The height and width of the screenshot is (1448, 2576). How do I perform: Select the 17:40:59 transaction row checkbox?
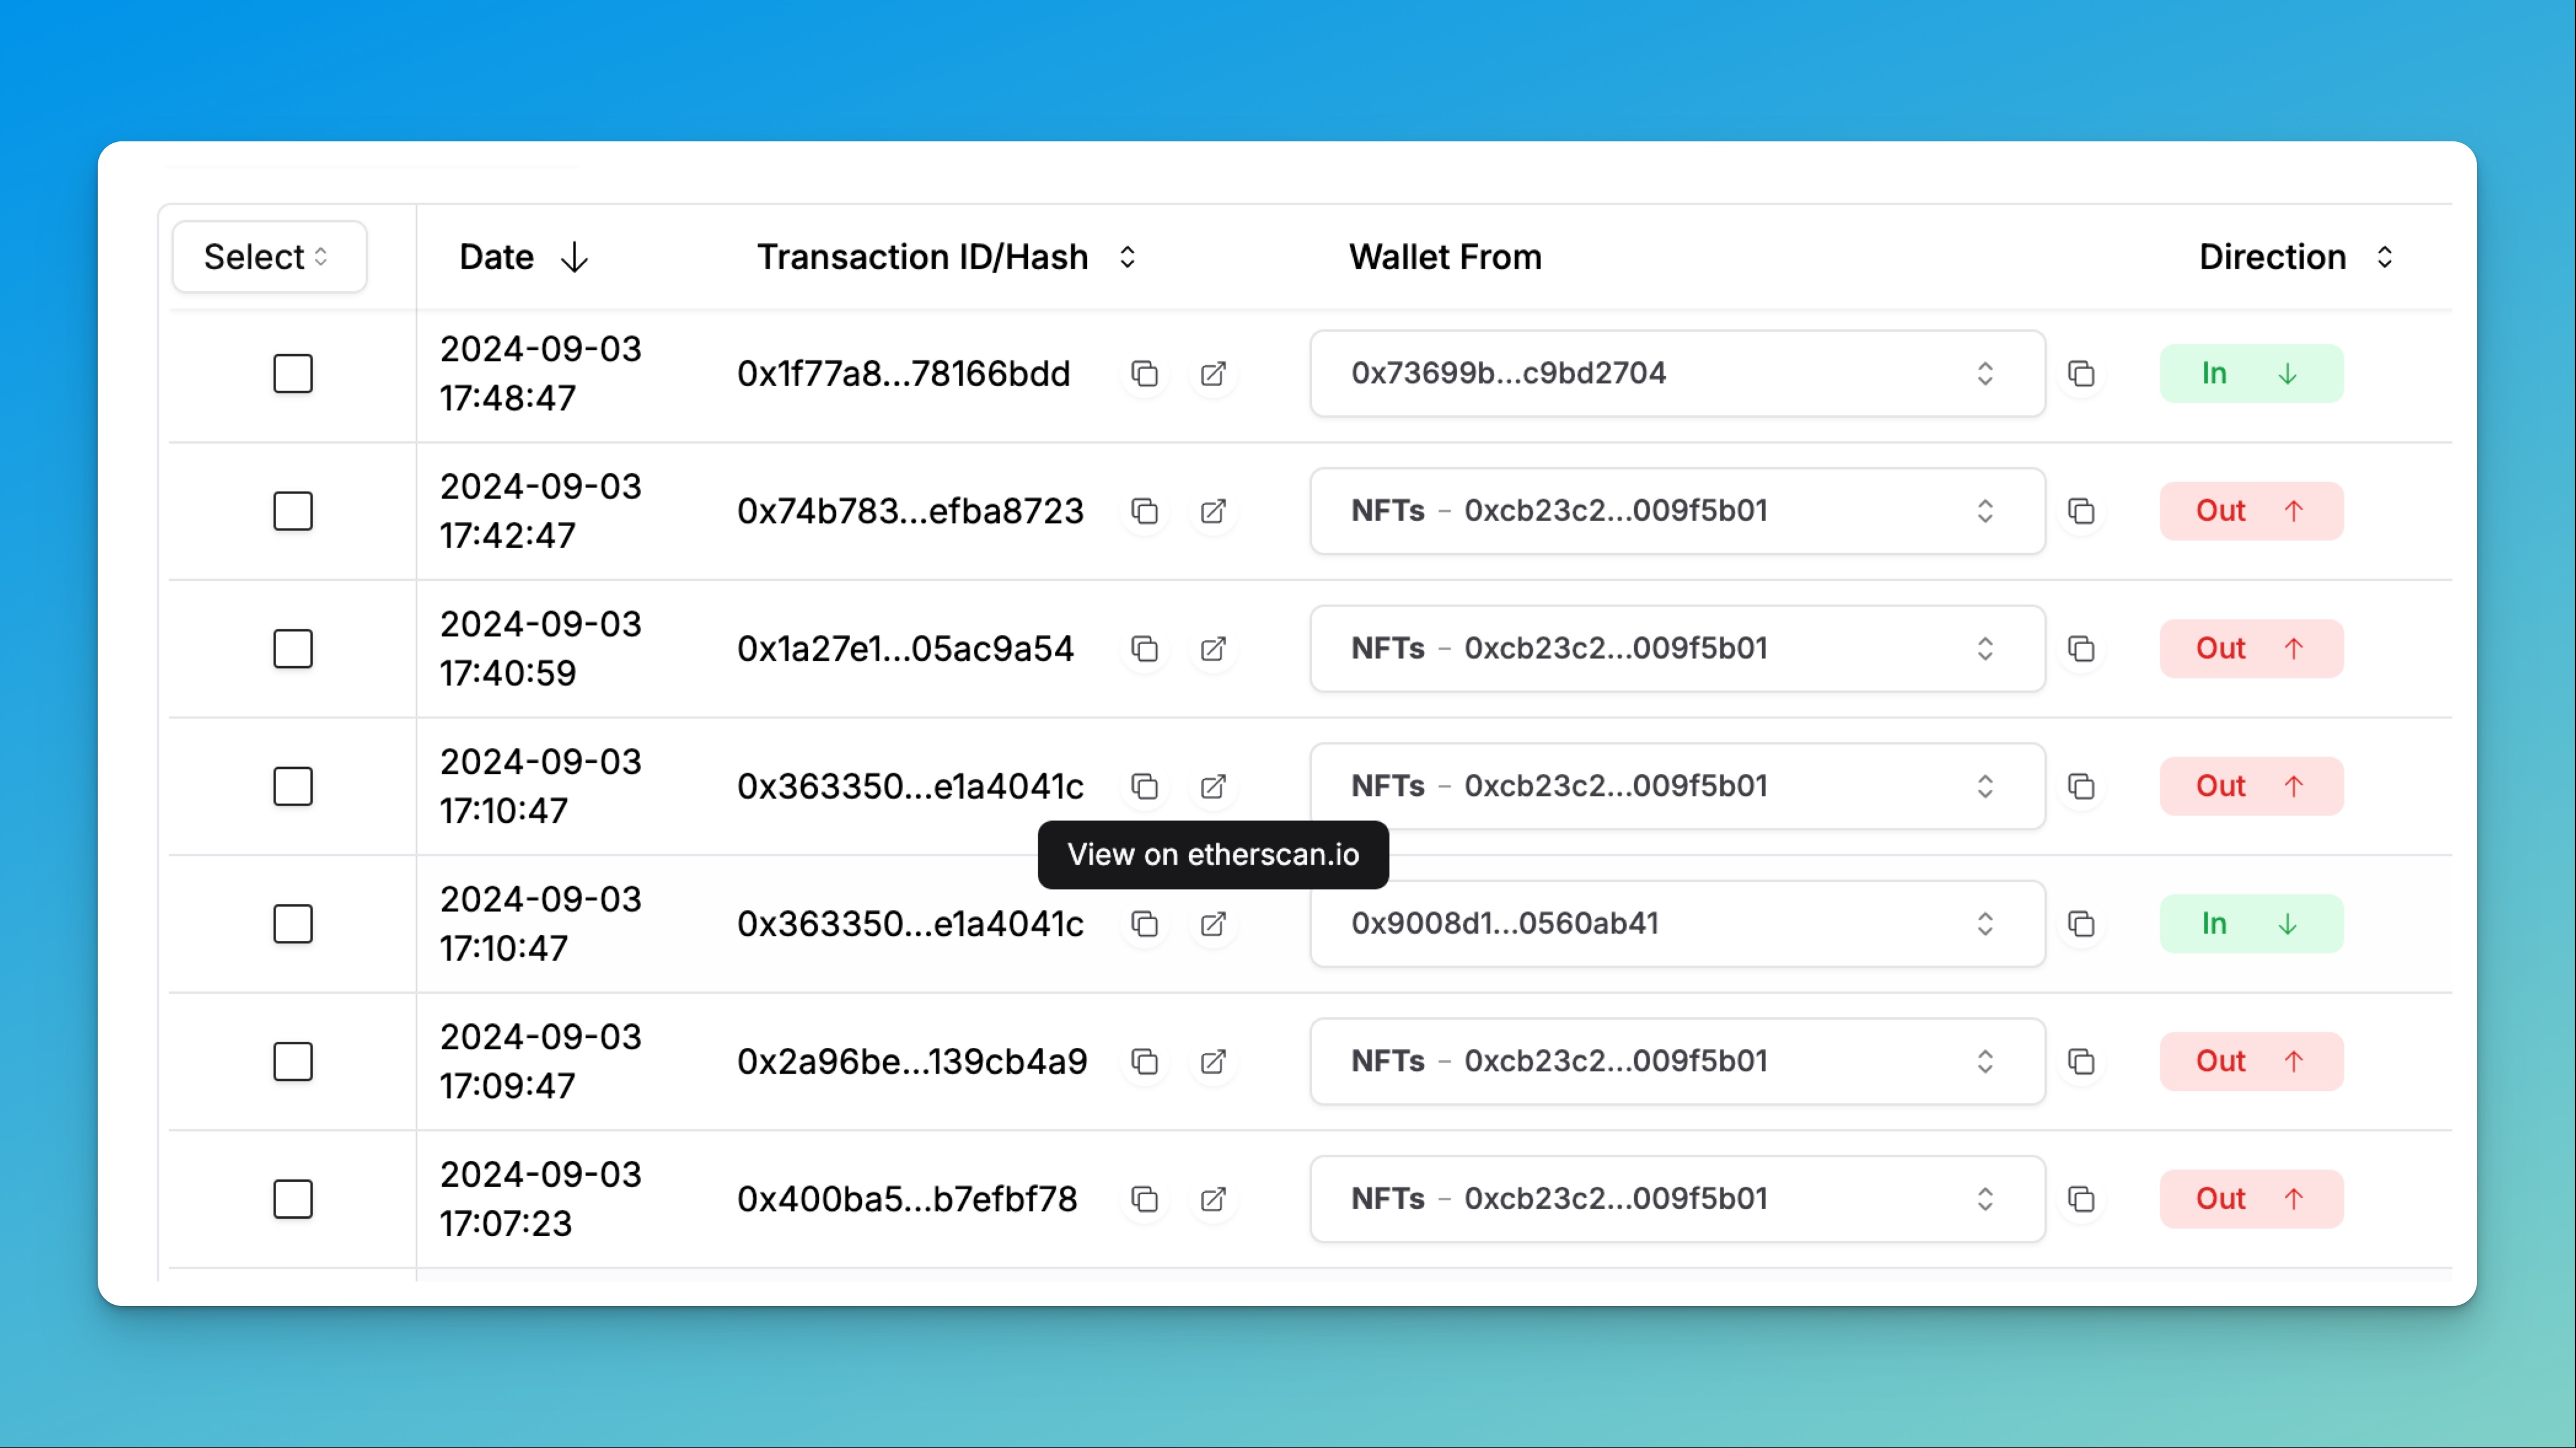pos(293,649)
